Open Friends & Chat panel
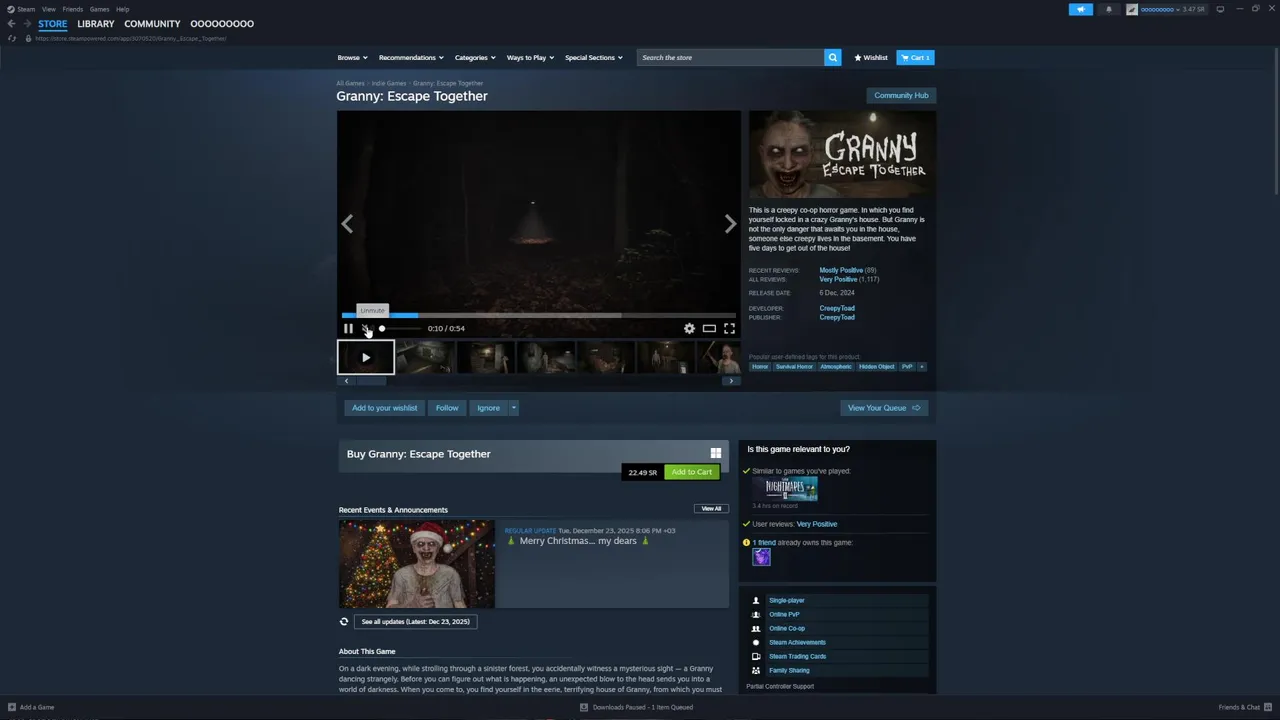This screenshot has width=1280, height=720. click(1245, 707)
